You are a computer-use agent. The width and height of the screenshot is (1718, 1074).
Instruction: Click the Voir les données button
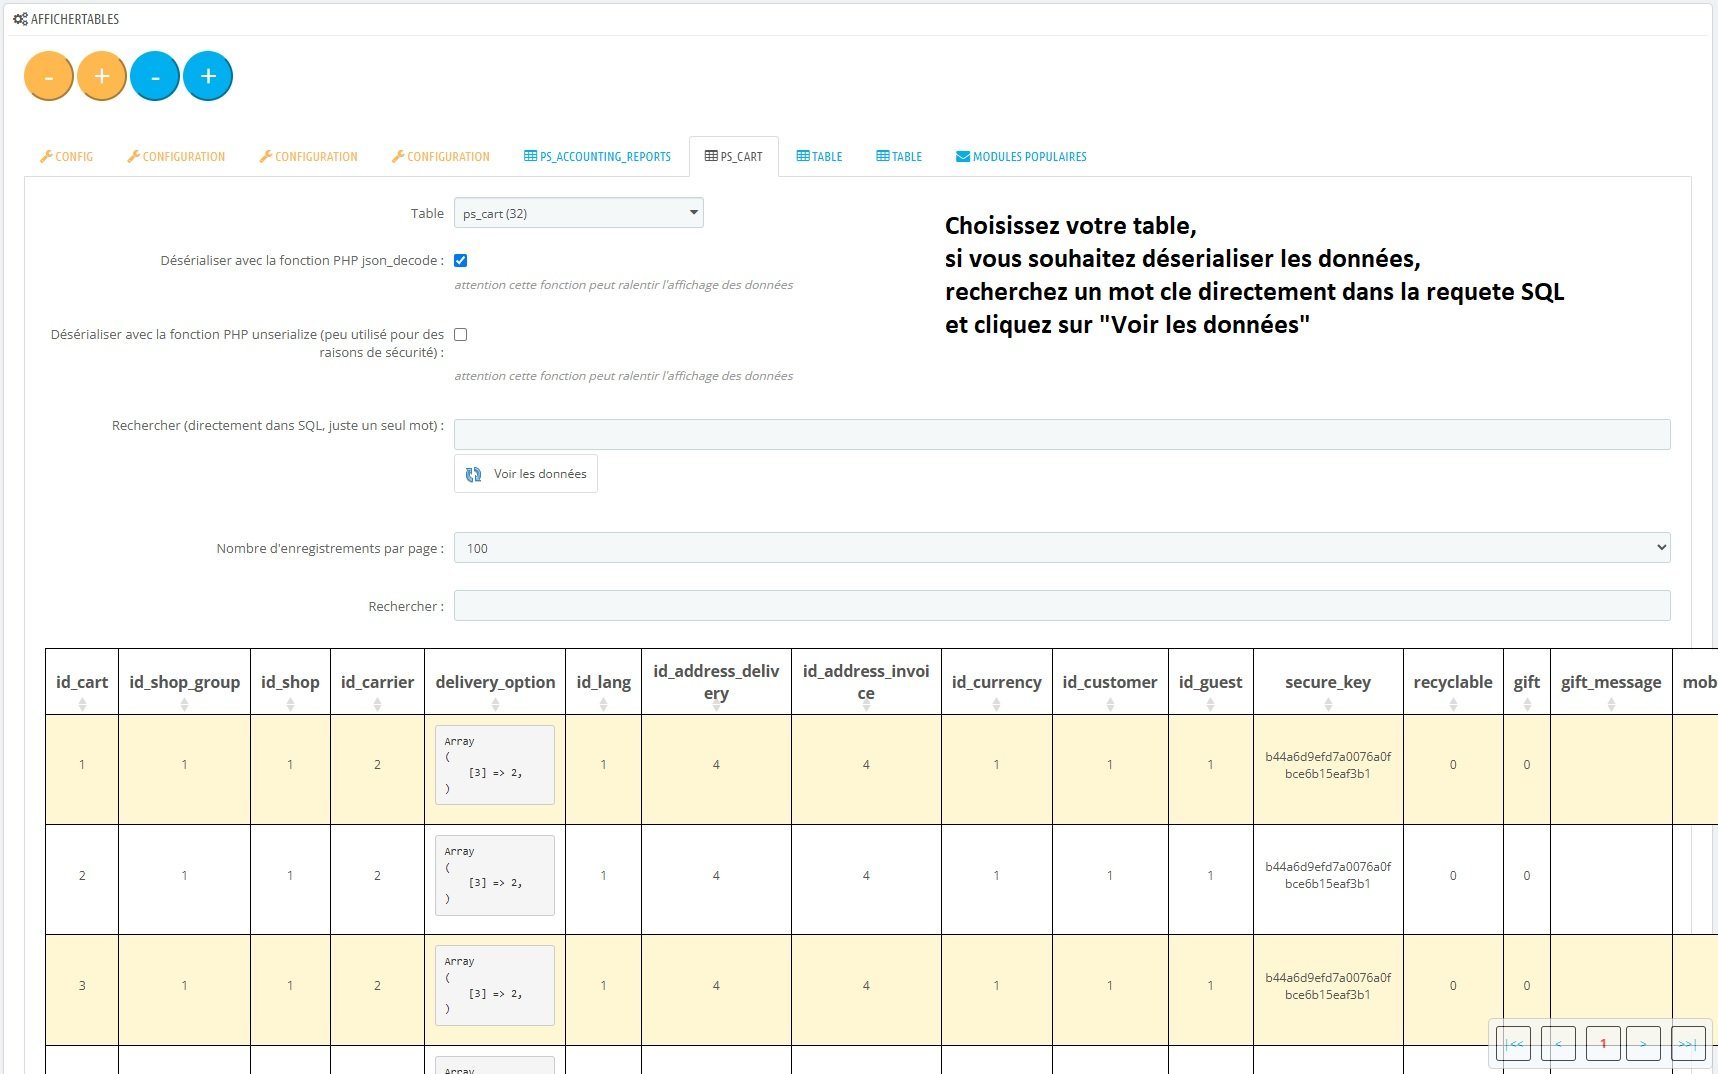(x=526, y=474)
